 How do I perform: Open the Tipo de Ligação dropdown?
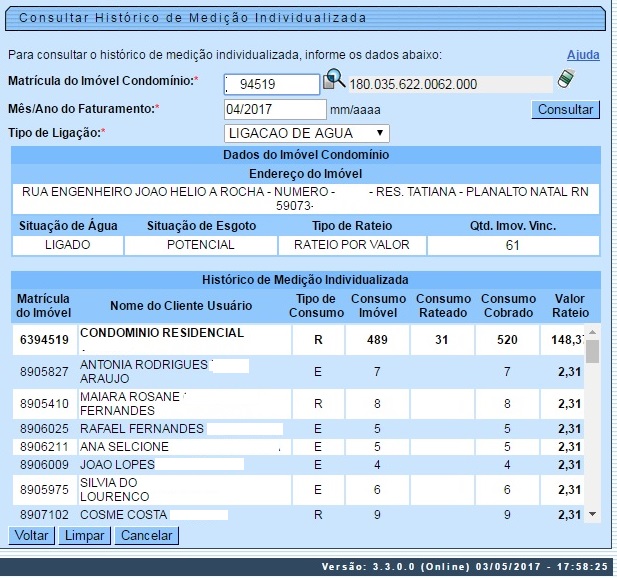[x=307, y=133]
